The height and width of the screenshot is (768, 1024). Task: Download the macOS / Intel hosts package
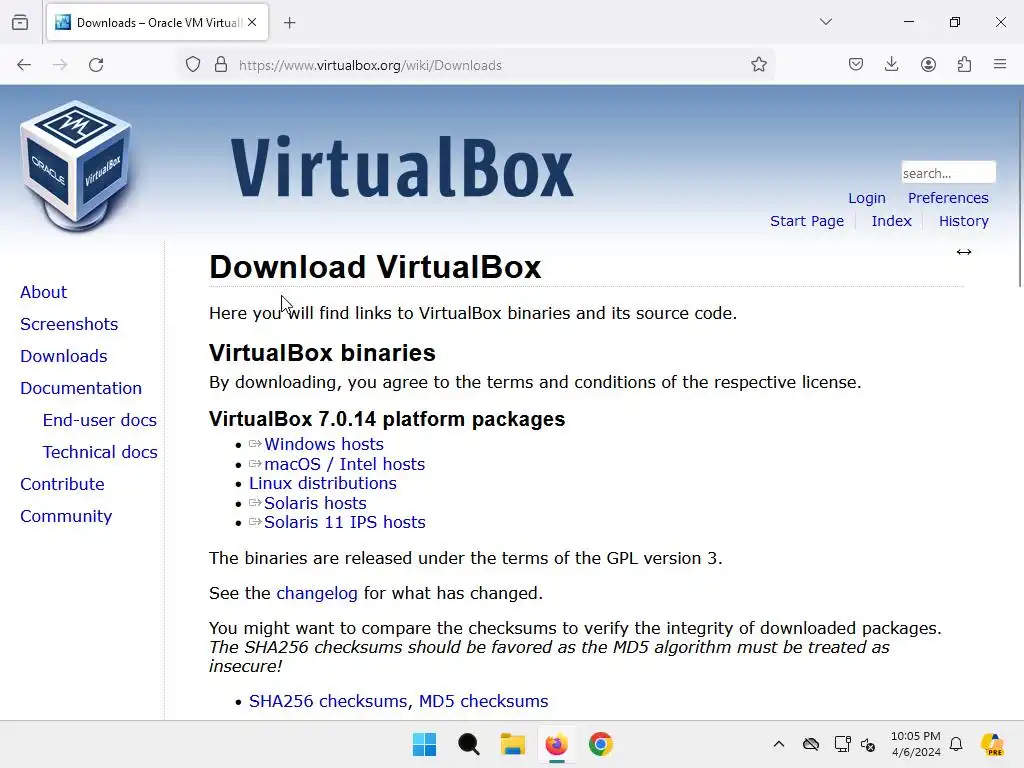tap(344, 464)
